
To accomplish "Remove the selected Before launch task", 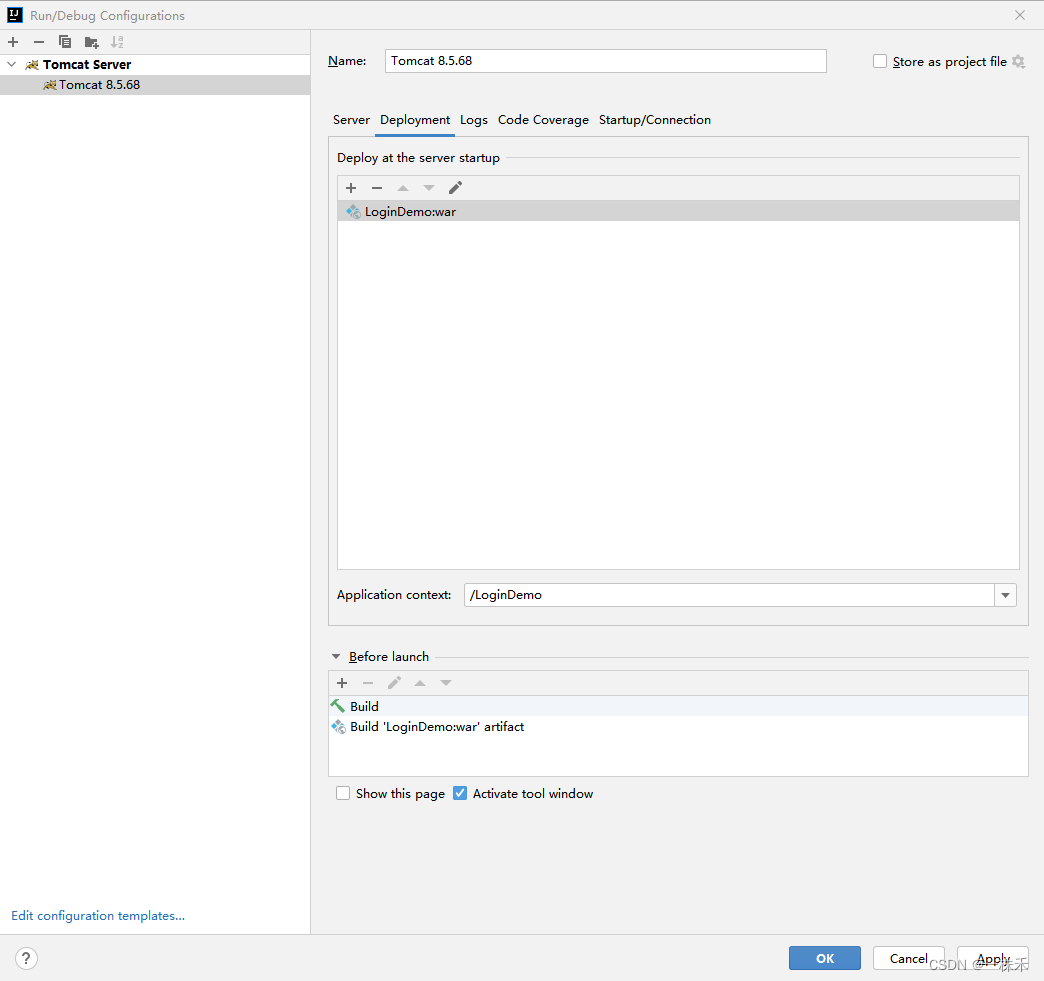I will tap(368, 683).
